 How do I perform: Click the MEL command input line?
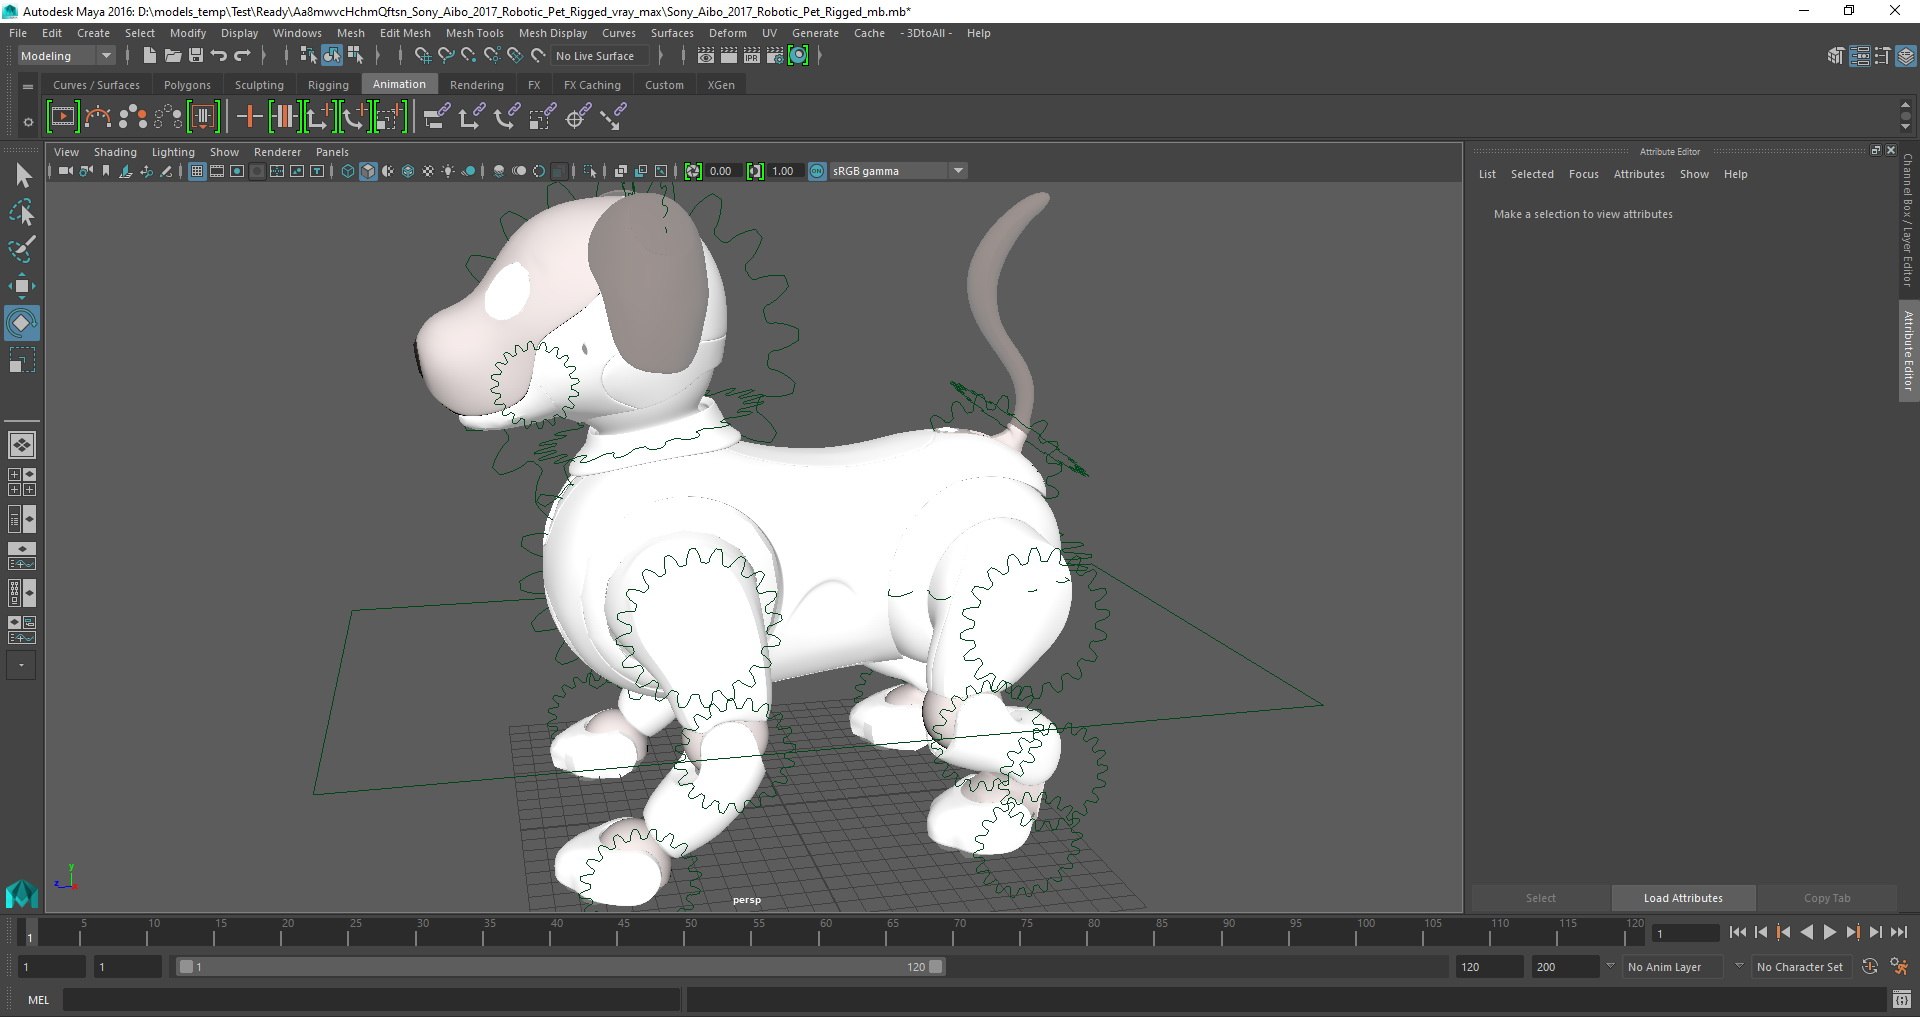click(371, 999)
